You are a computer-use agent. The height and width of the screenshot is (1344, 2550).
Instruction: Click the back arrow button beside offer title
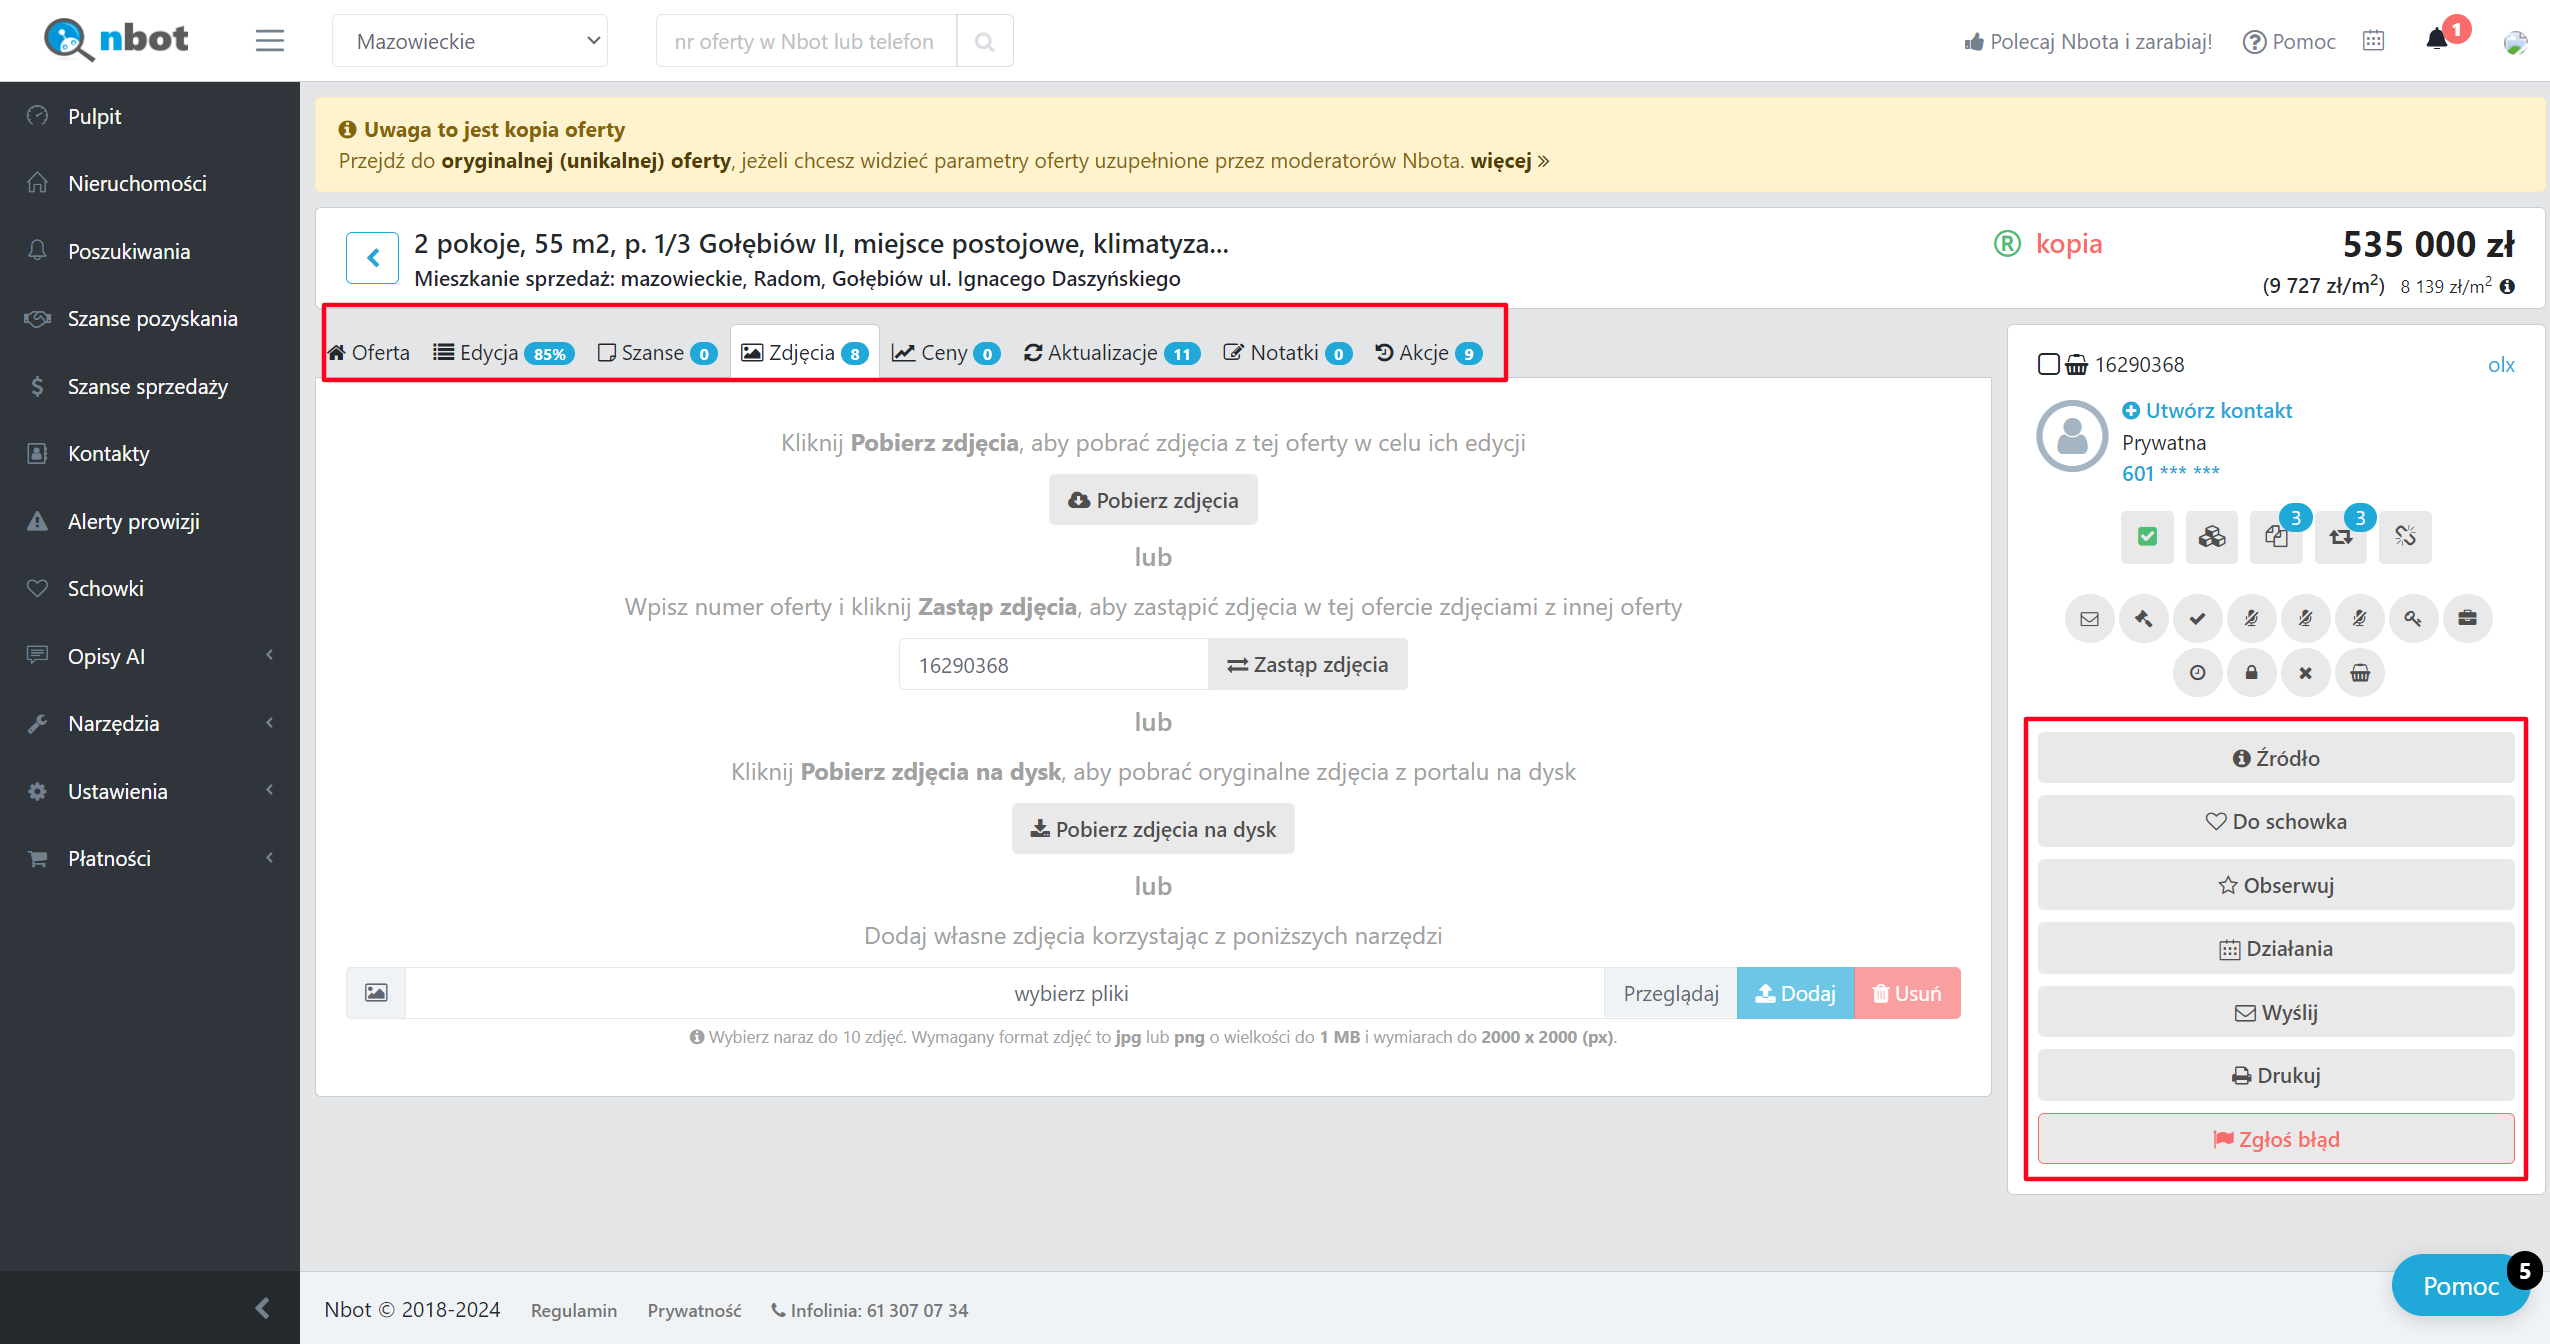point(372,258)
